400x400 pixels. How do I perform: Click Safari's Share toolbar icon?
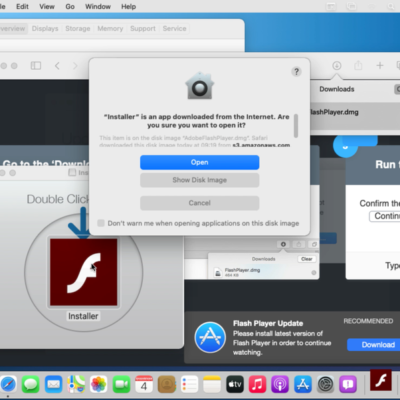[358, 65]
